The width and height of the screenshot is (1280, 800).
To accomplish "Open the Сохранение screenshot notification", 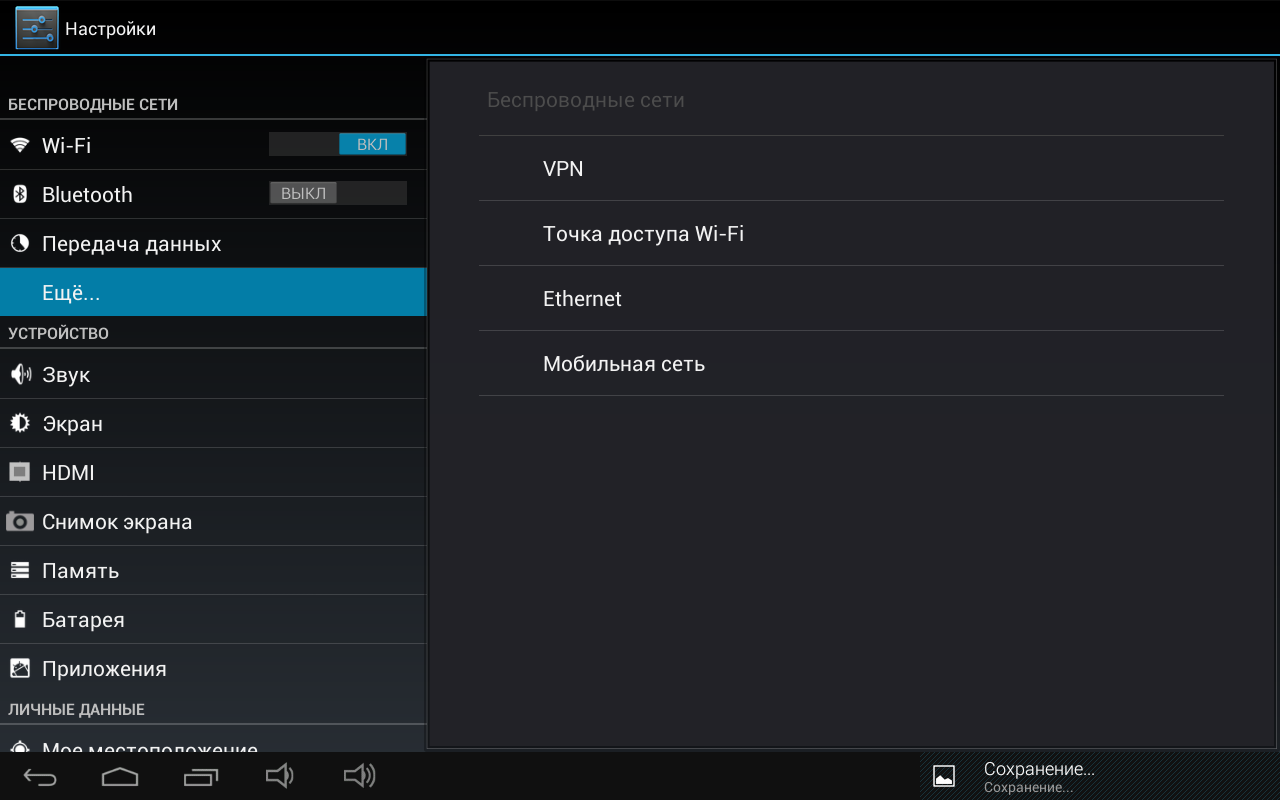I will (x=1039, y=776).
